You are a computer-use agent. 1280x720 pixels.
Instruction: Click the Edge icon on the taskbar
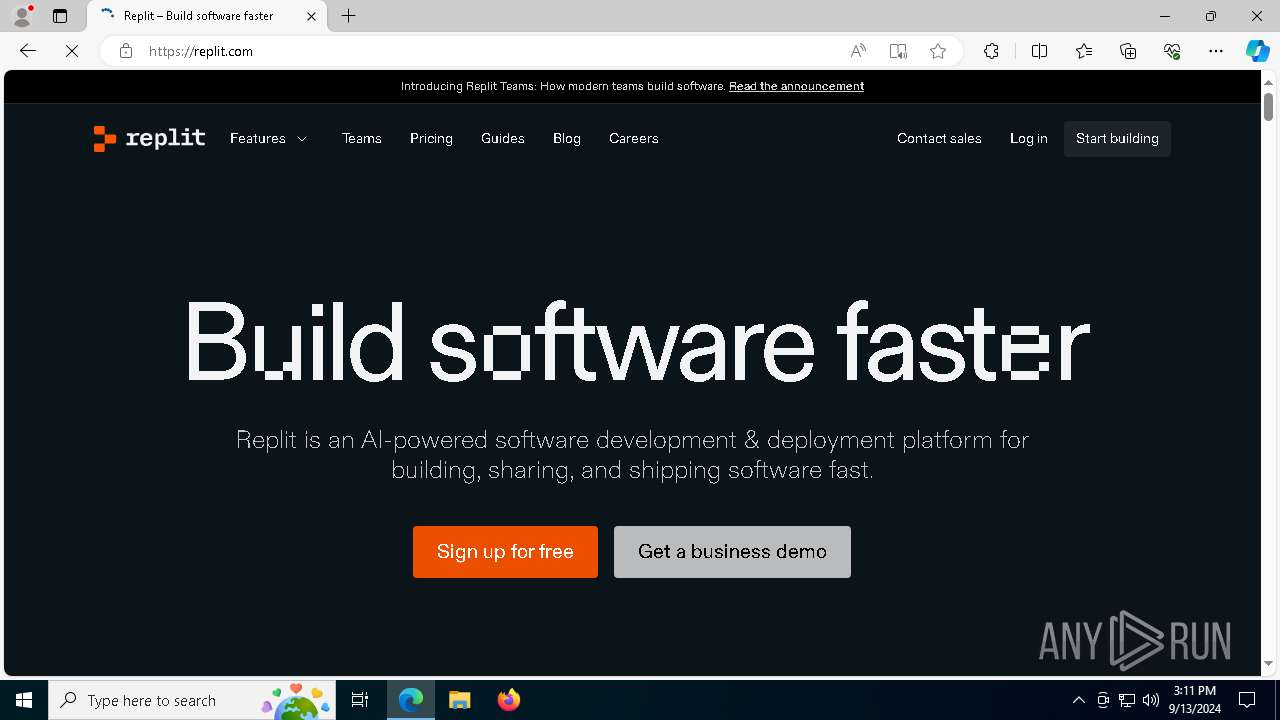pyautogui.click(x=411, y=700)
